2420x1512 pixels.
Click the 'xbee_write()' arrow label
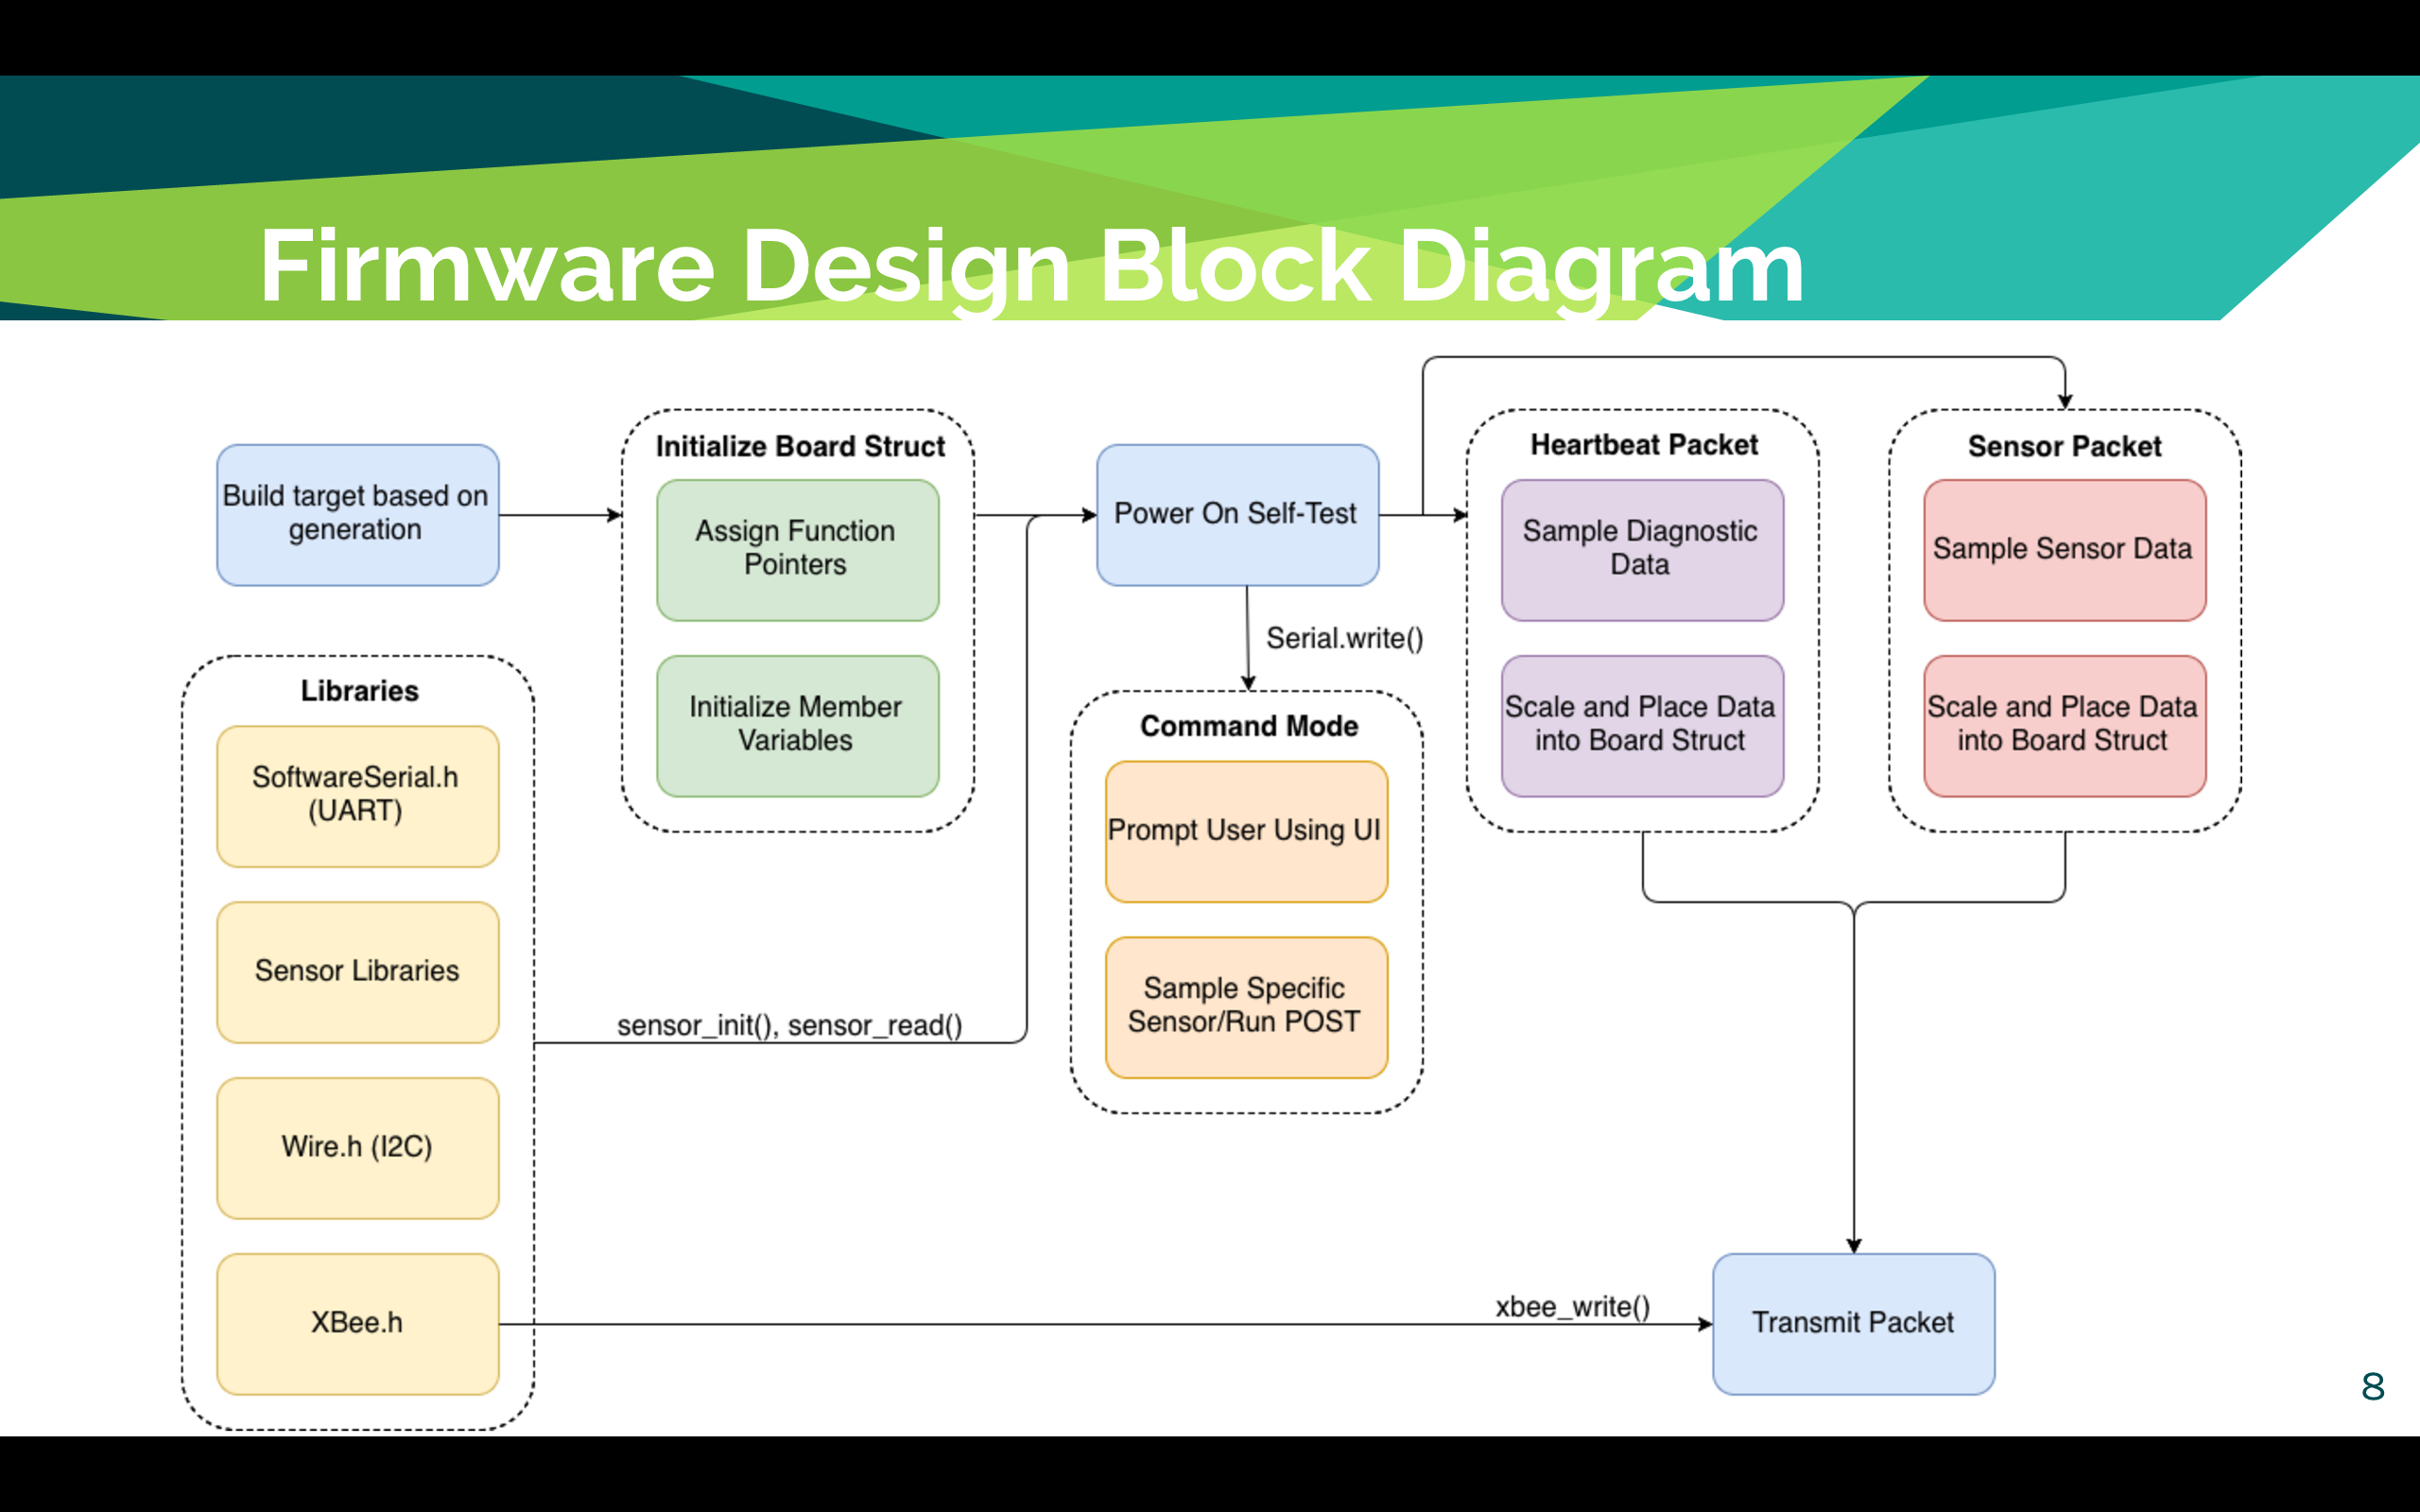click(x=1572, y=1307)
